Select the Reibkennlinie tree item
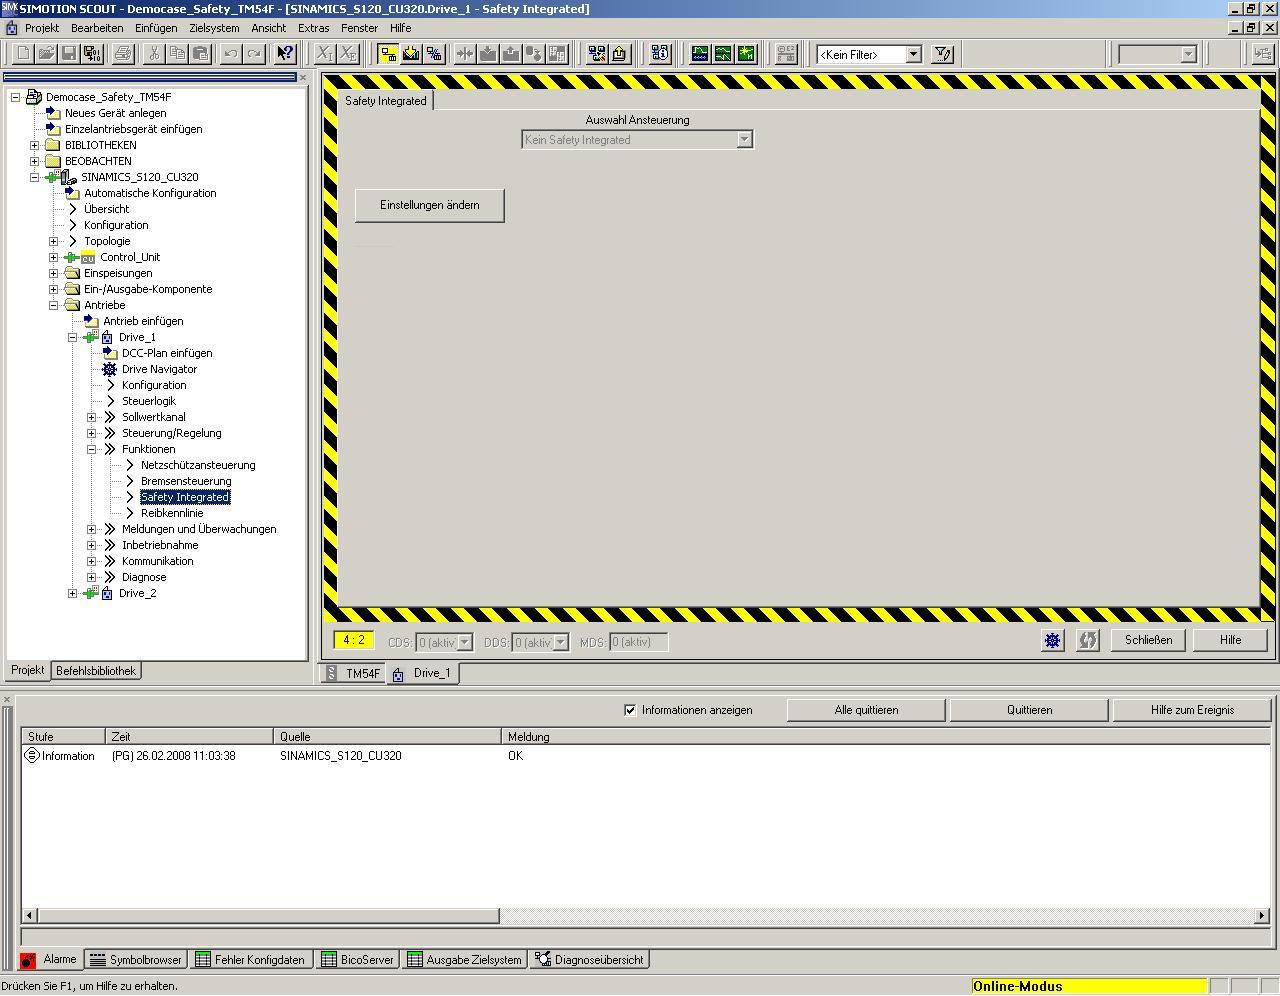This screenshot has width=1280, height=996. click(x=172, y=513)
